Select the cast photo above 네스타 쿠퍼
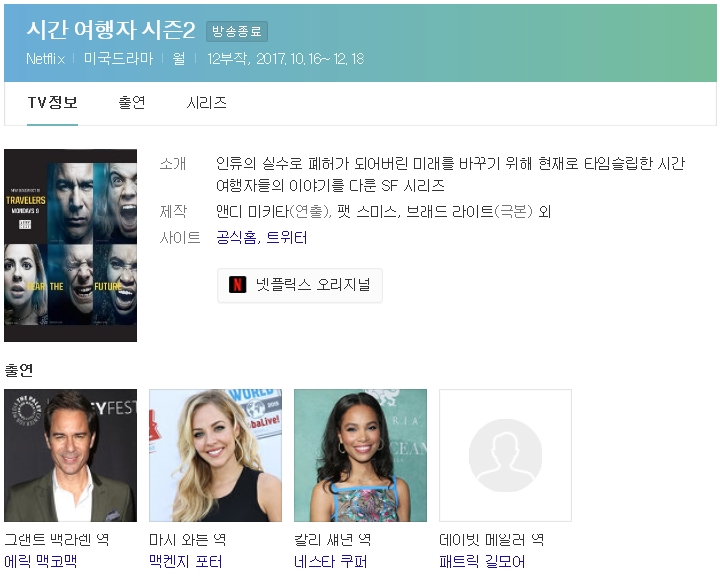The width and height of the screenshot is (720, 577). point(360,455)
